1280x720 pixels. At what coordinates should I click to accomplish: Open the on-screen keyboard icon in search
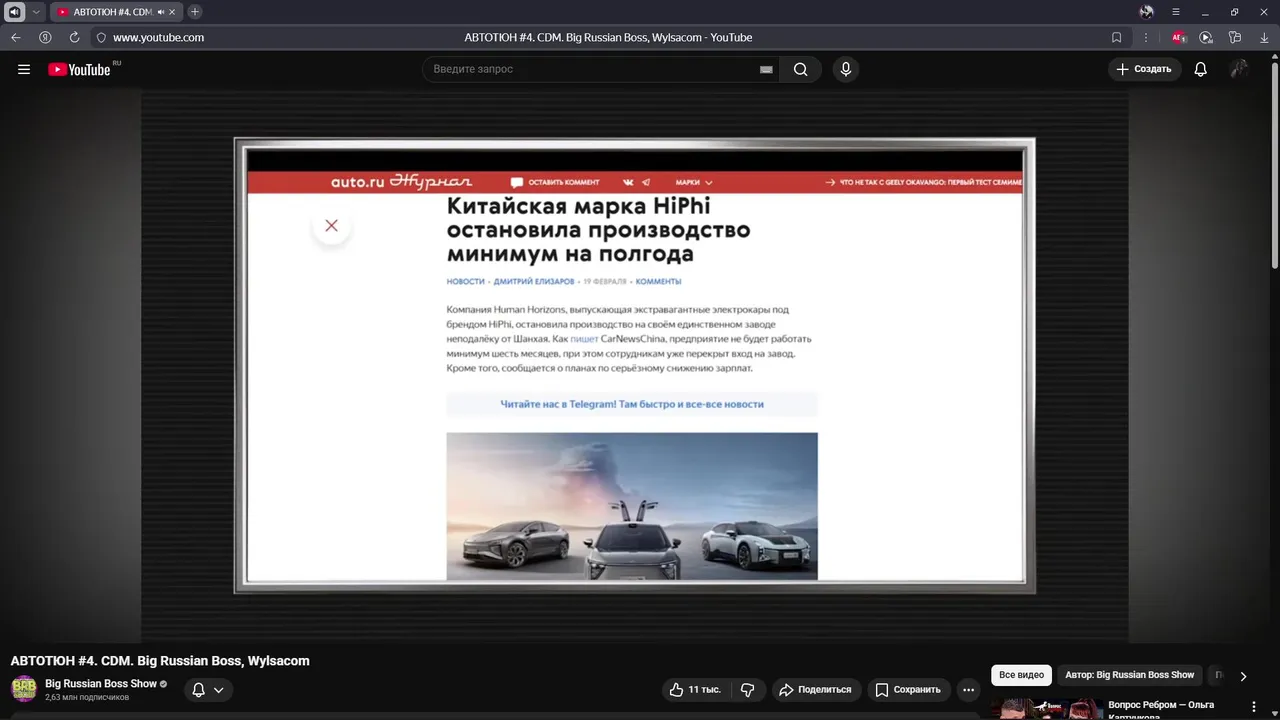766,69
